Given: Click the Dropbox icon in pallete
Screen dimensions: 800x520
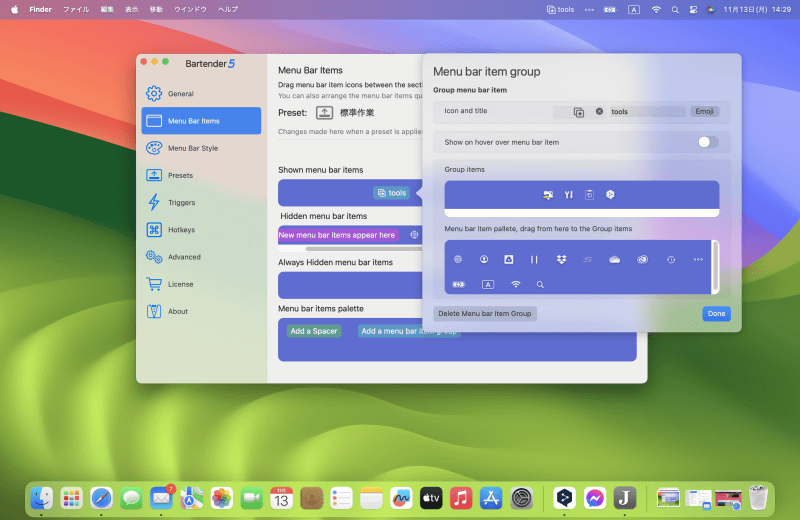Looking at the screenshot, I should [561, 260].
